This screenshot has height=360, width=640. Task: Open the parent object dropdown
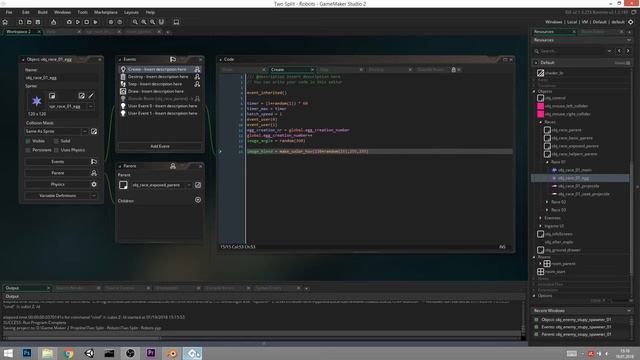189,185
